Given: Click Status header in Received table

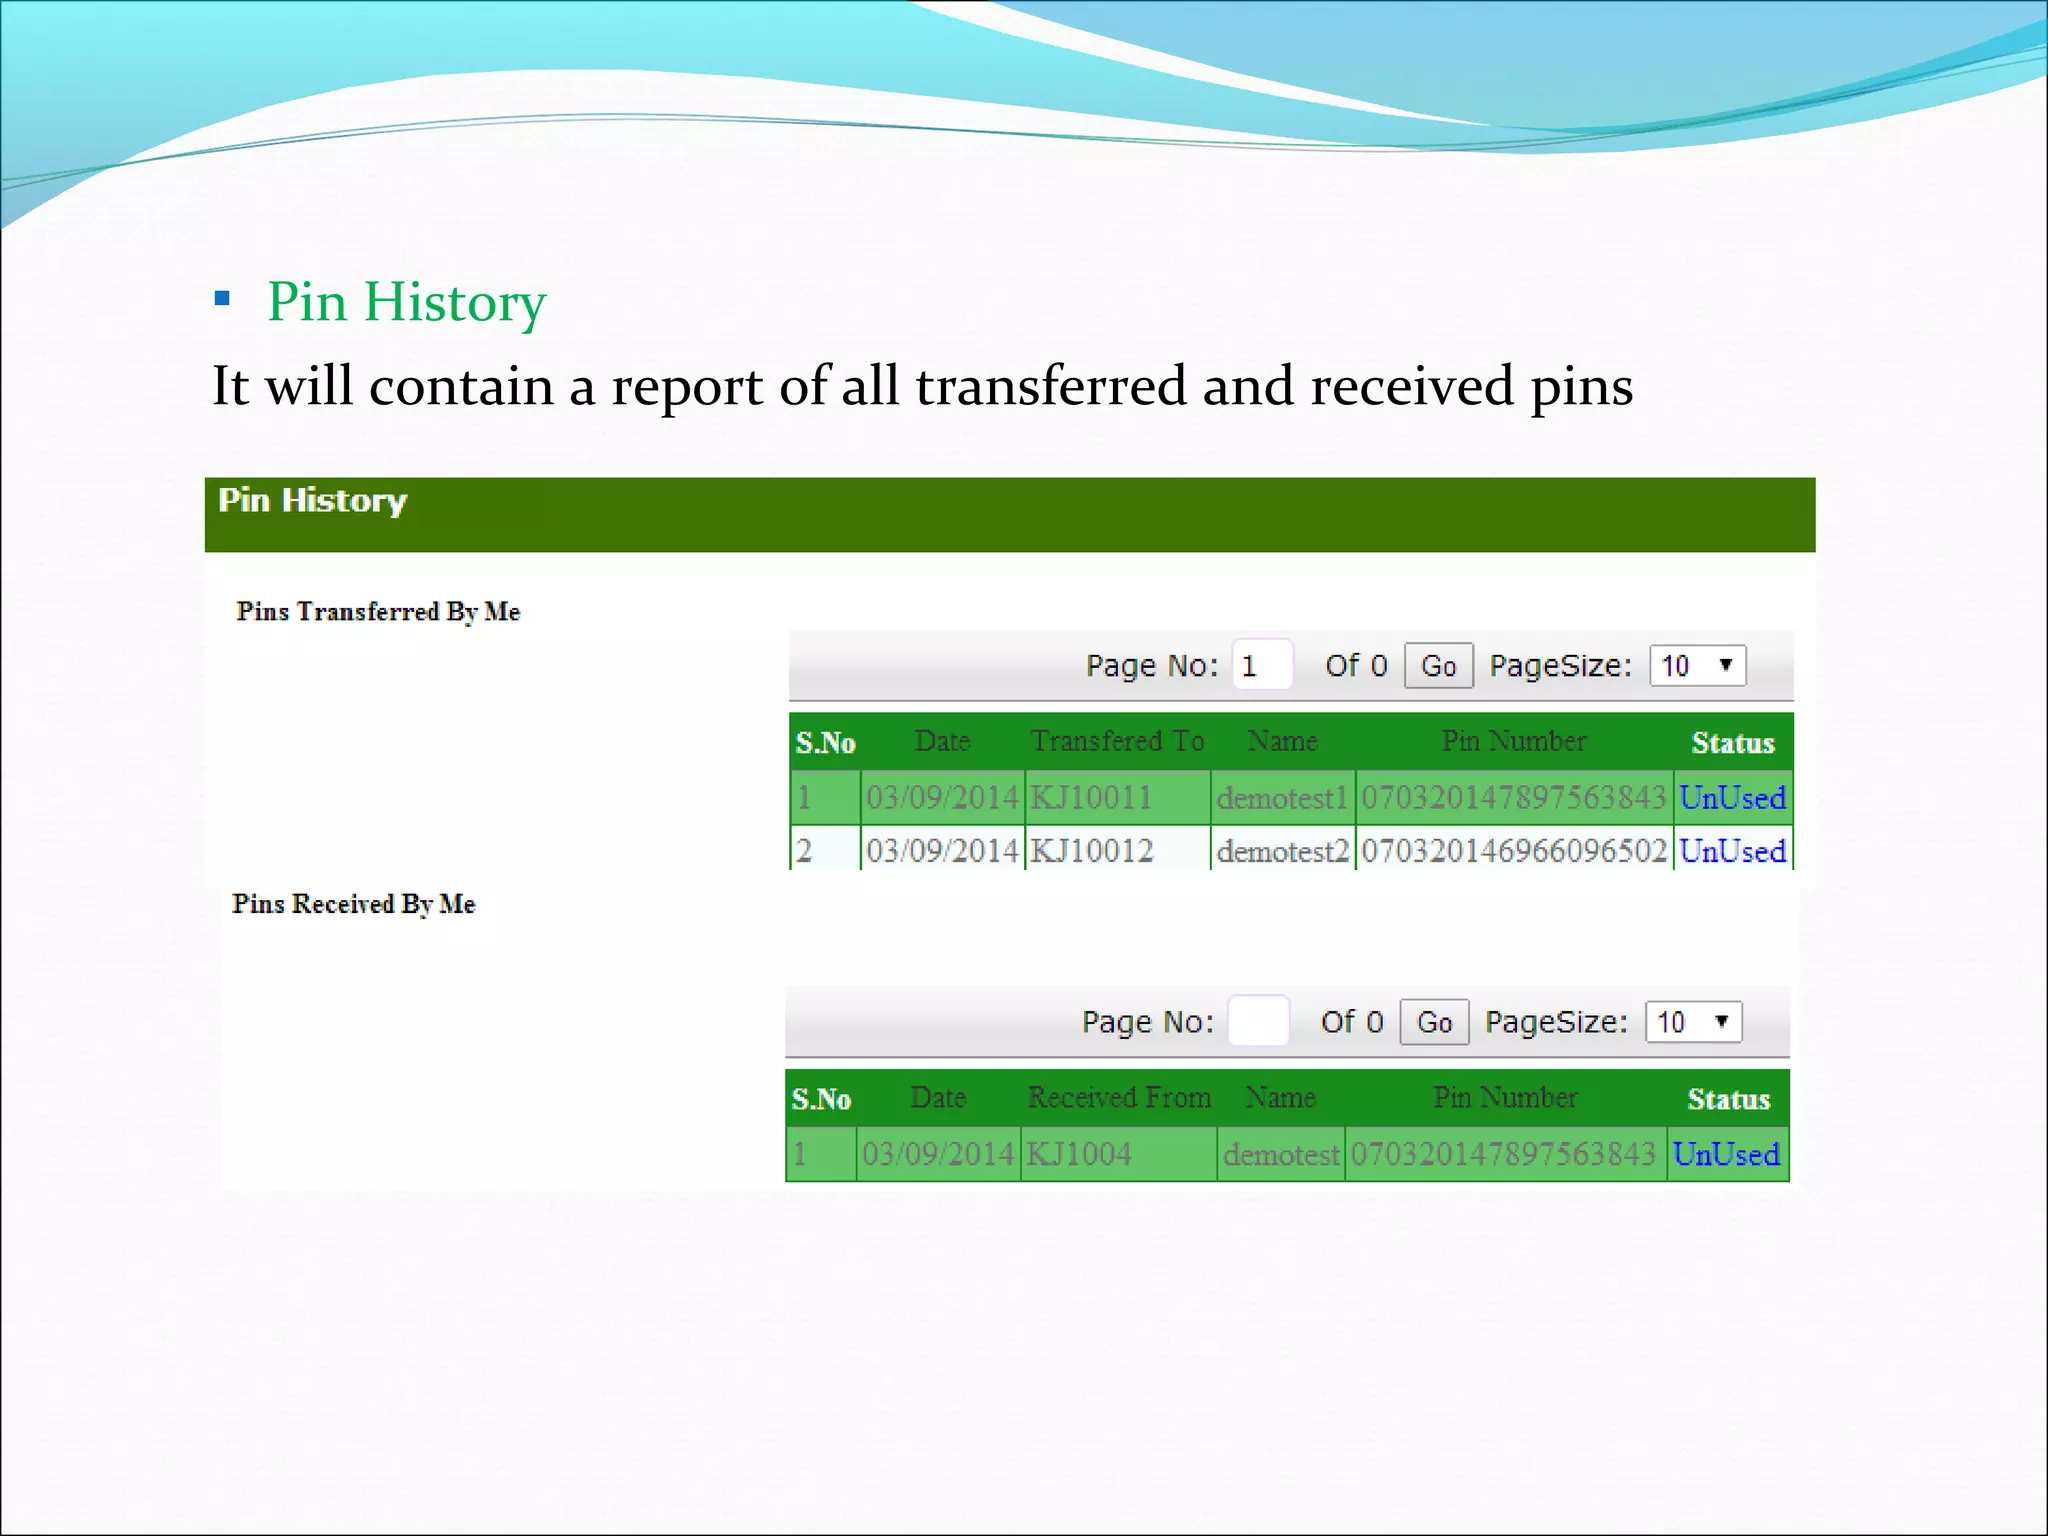Looking at the screenshot, I should 1729,1099.
